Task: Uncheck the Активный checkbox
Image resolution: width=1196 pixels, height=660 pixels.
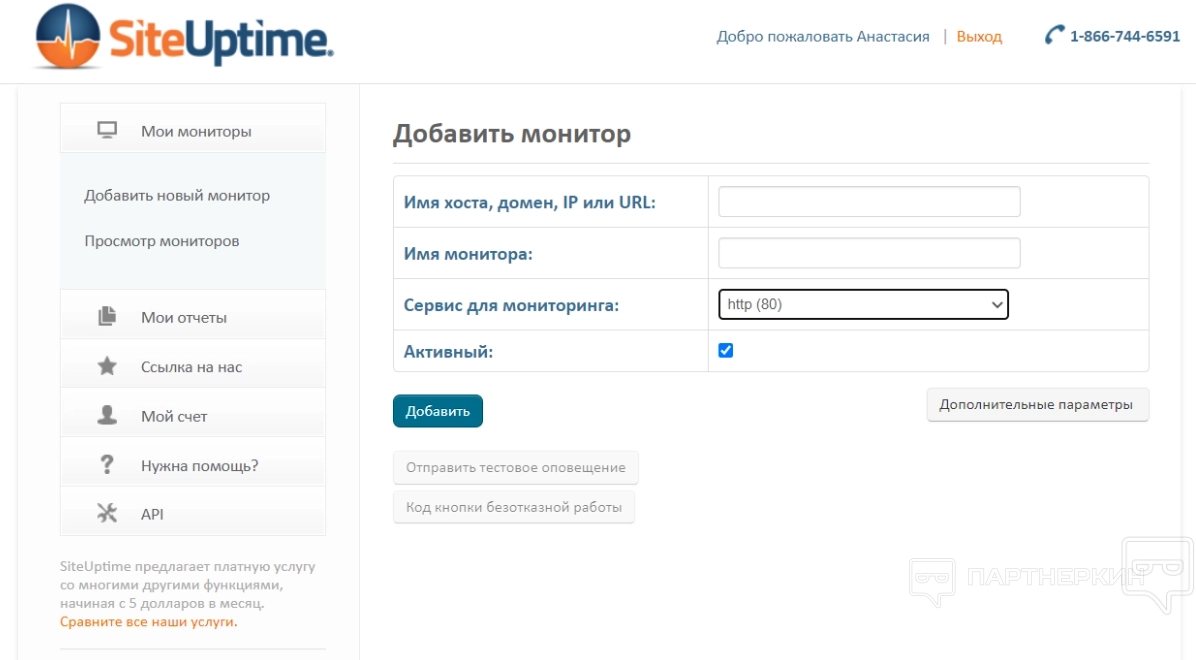Action: (726, 351)
